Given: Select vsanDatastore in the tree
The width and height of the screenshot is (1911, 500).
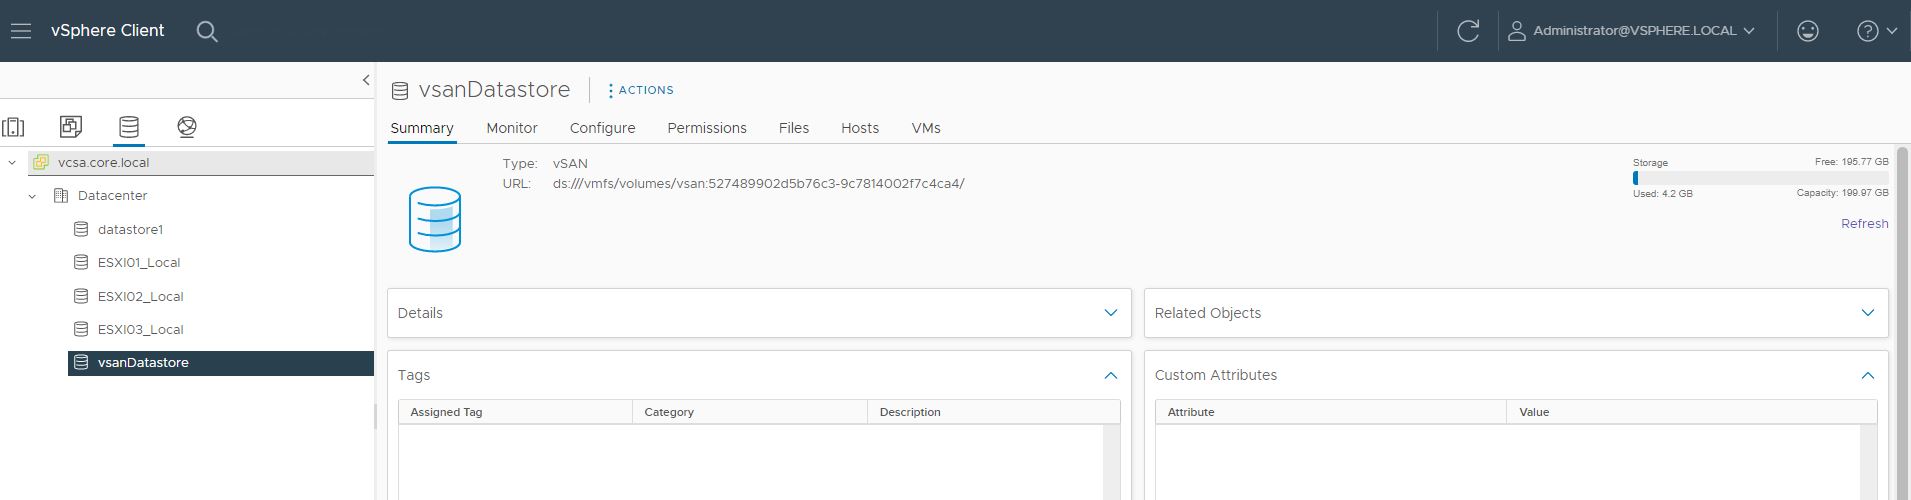Looking at the screenshot, I should 143,363.
